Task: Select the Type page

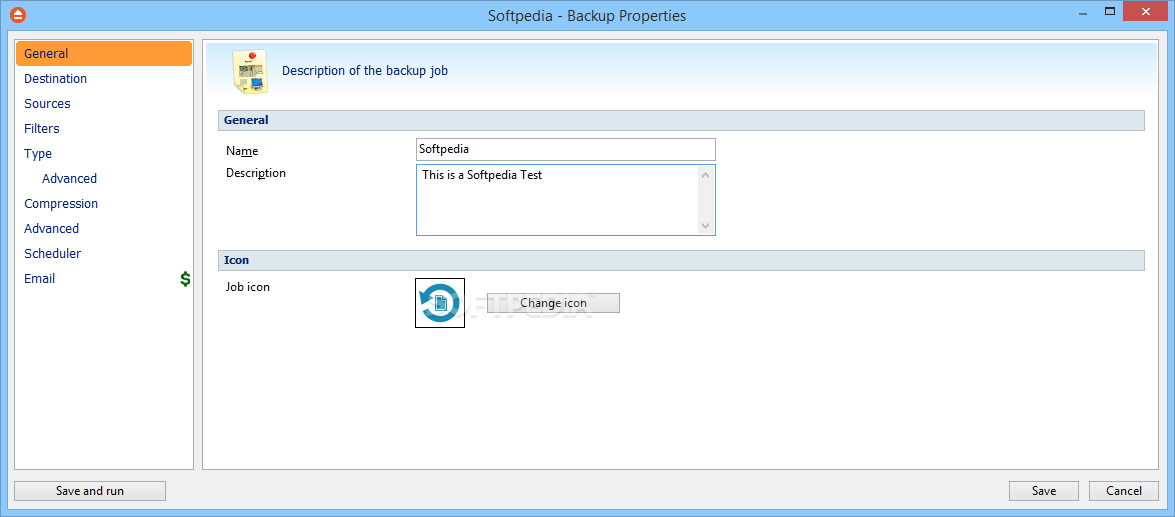Action: (104, 154)
